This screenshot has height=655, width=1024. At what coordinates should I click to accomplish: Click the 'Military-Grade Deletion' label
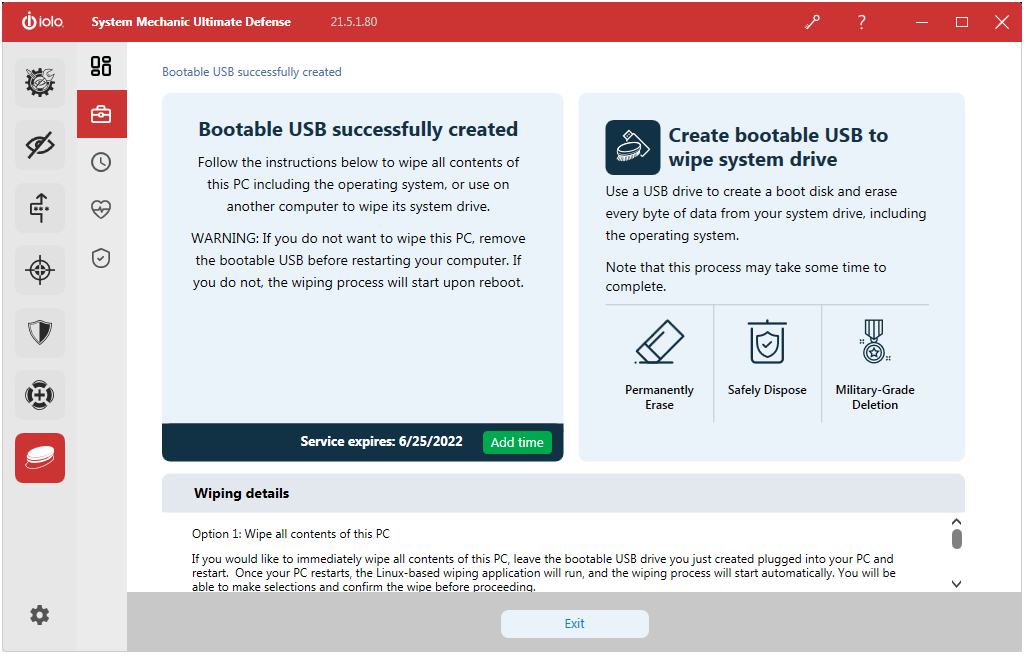click(x=874, y=397)
